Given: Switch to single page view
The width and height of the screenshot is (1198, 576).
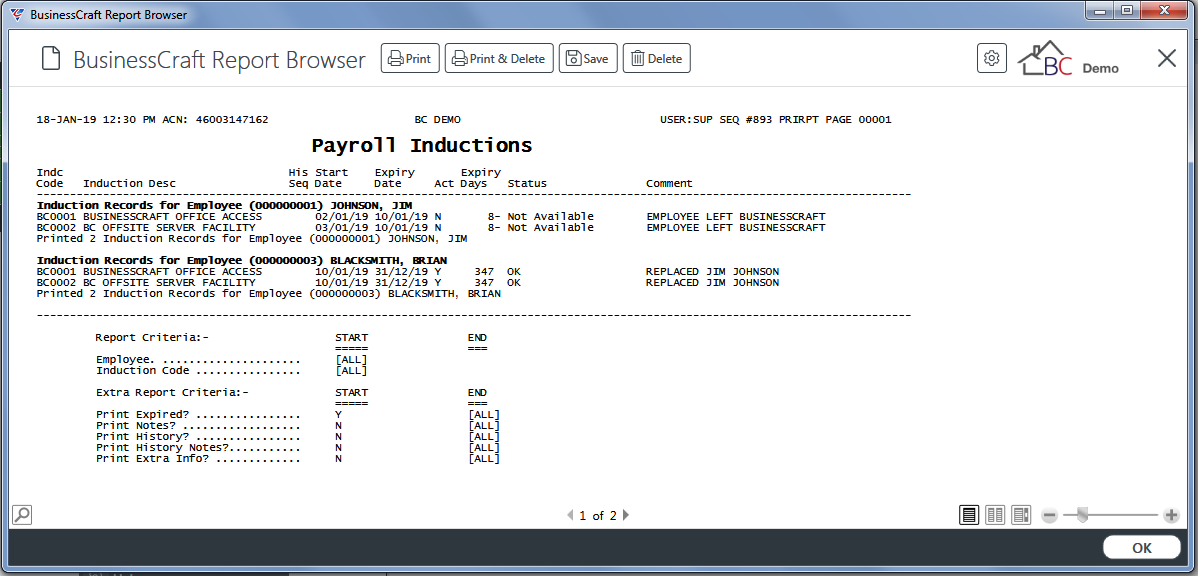Looking at the screenshot, I should pyautogui.click(x=969, y=515).
